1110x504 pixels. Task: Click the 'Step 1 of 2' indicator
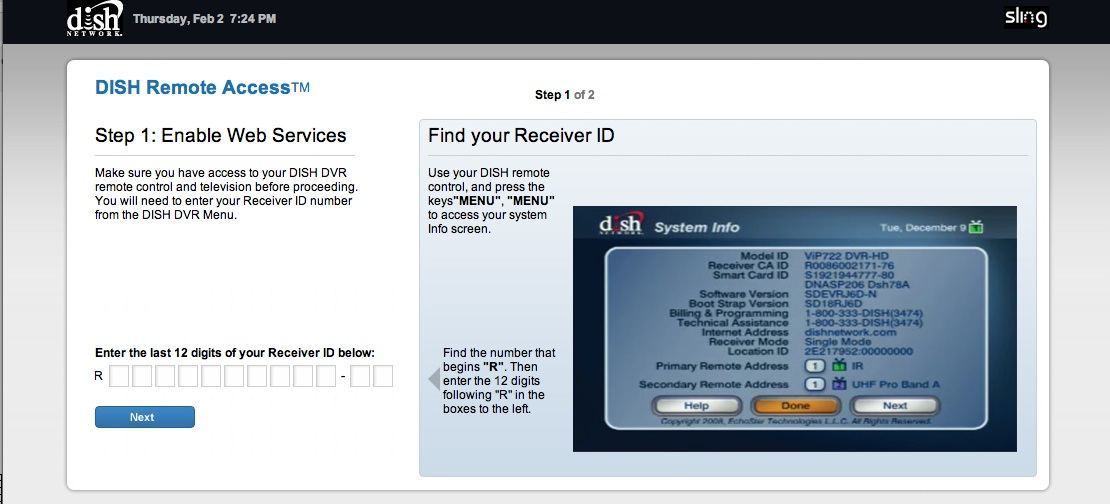[564, 95]
